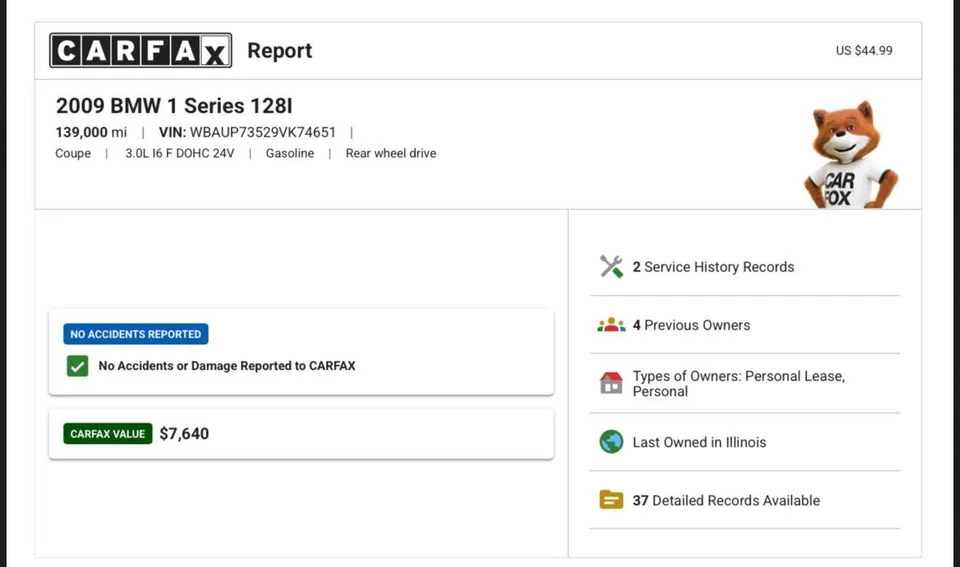Click the CARFAX logo

click(x=140, y=50)
